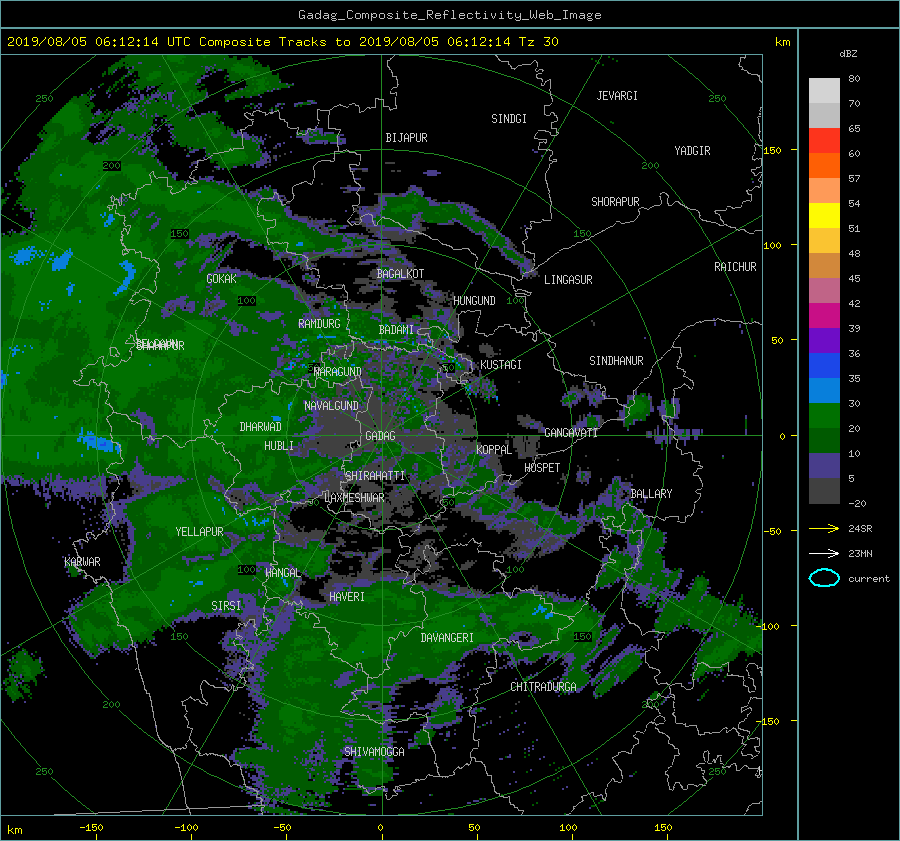Click the SHIRAHATTI city label
Screen dimensions: 900x841
pos(375,476)
